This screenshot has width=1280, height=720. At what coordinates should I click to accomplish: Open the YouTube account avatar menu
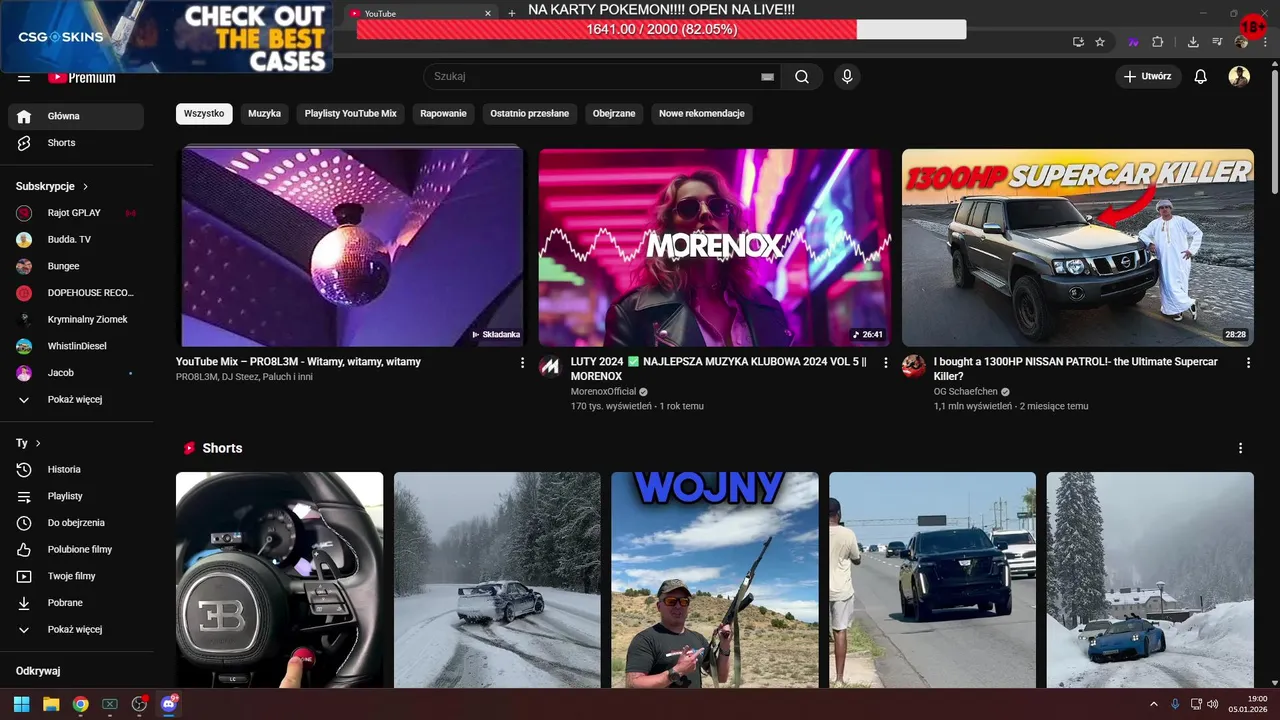click(1239, 76)
